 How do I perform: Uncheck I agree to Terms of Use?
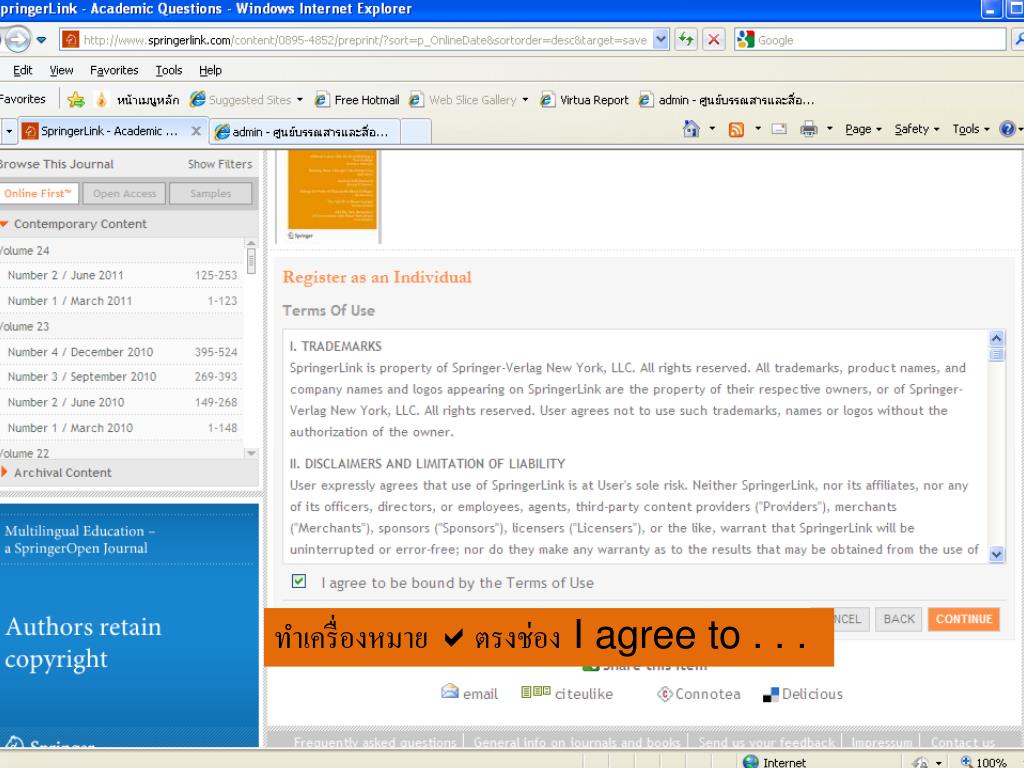(x=299, y=581)
